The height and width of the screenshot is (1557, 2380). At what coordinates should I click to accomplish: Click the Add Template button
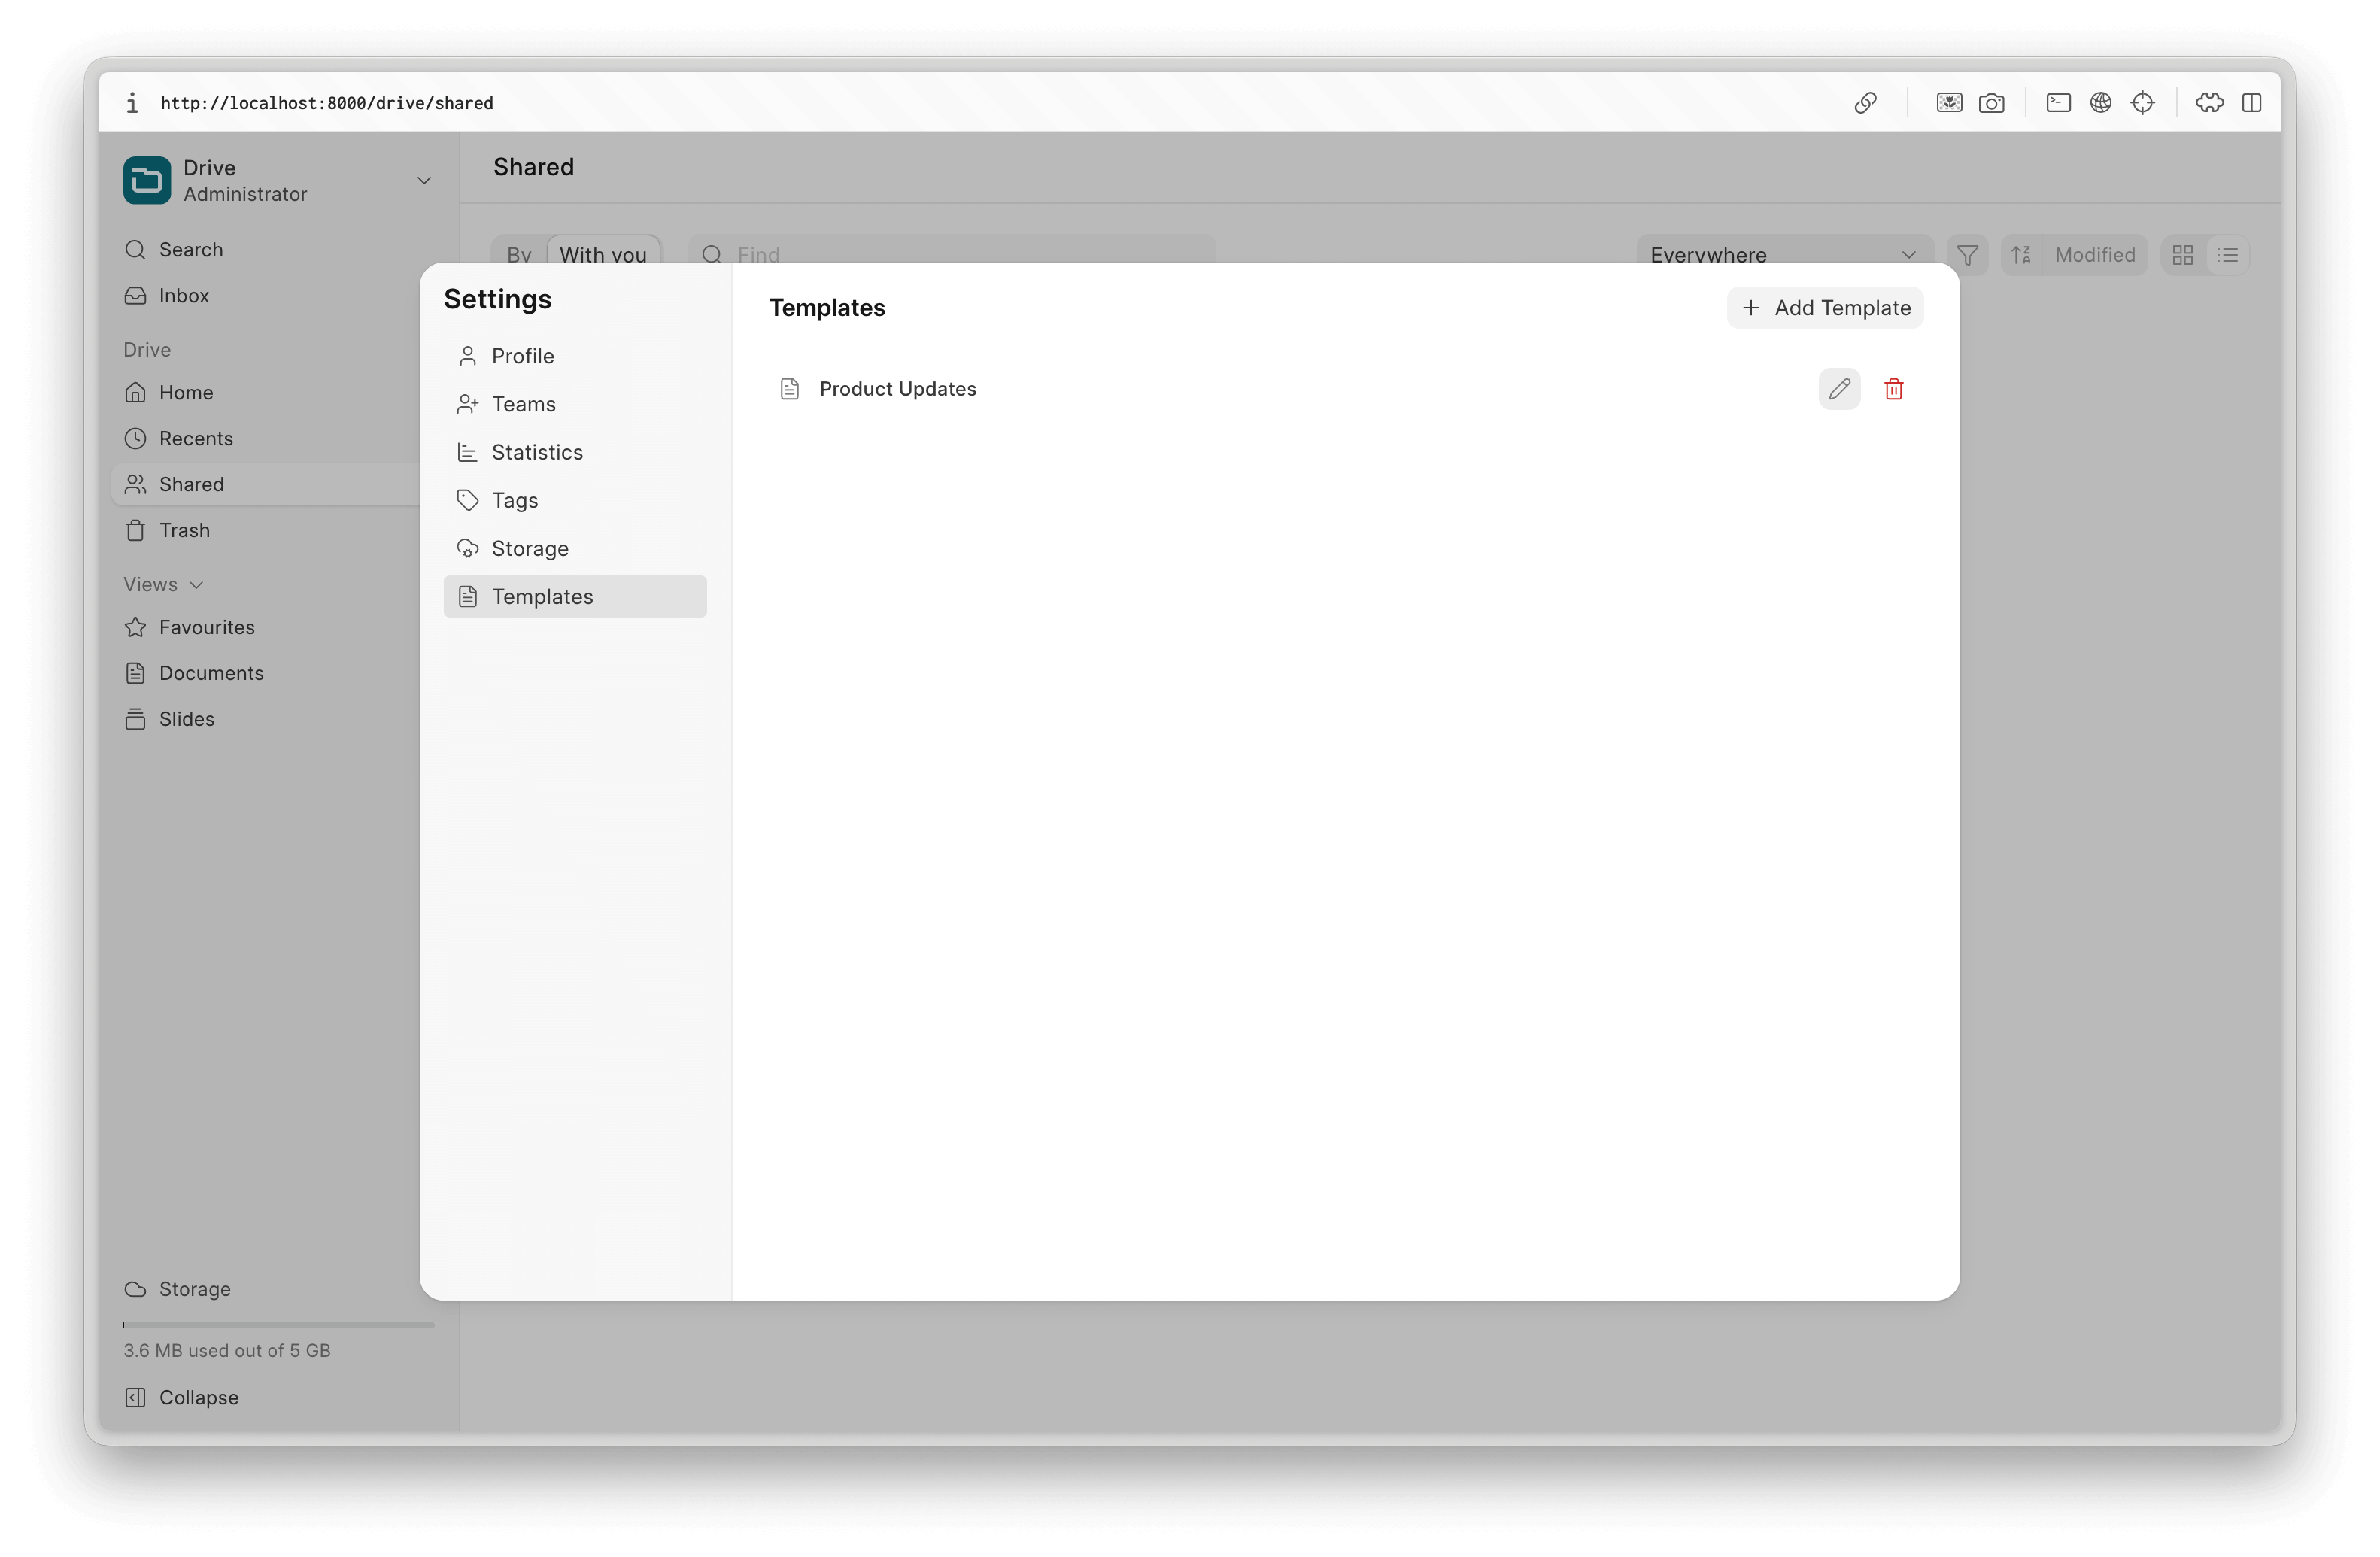pos(1825,308)
